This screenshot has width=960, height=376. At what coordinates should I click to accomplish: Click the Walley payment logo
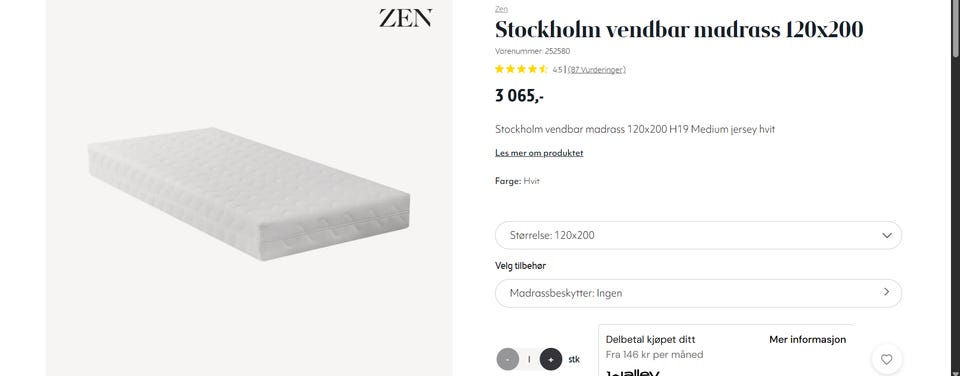(632, 372)
